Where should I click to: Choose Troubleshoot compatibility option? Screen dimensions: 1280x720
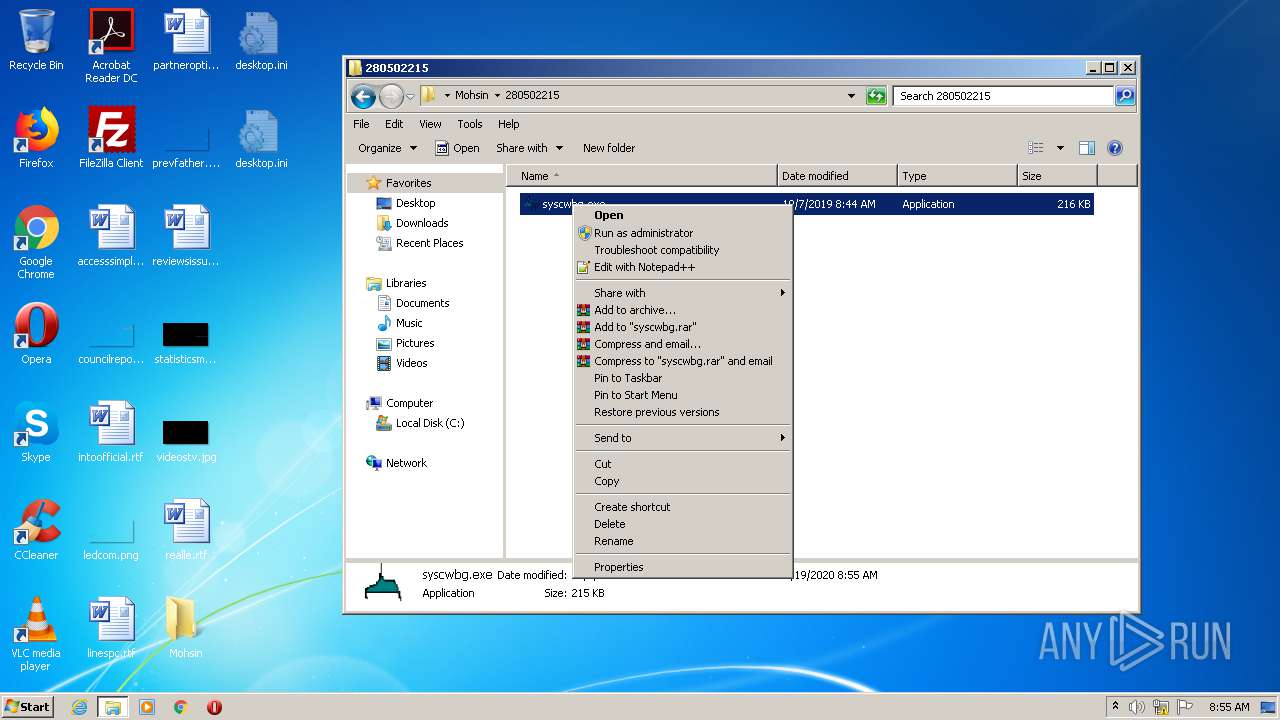682,250
